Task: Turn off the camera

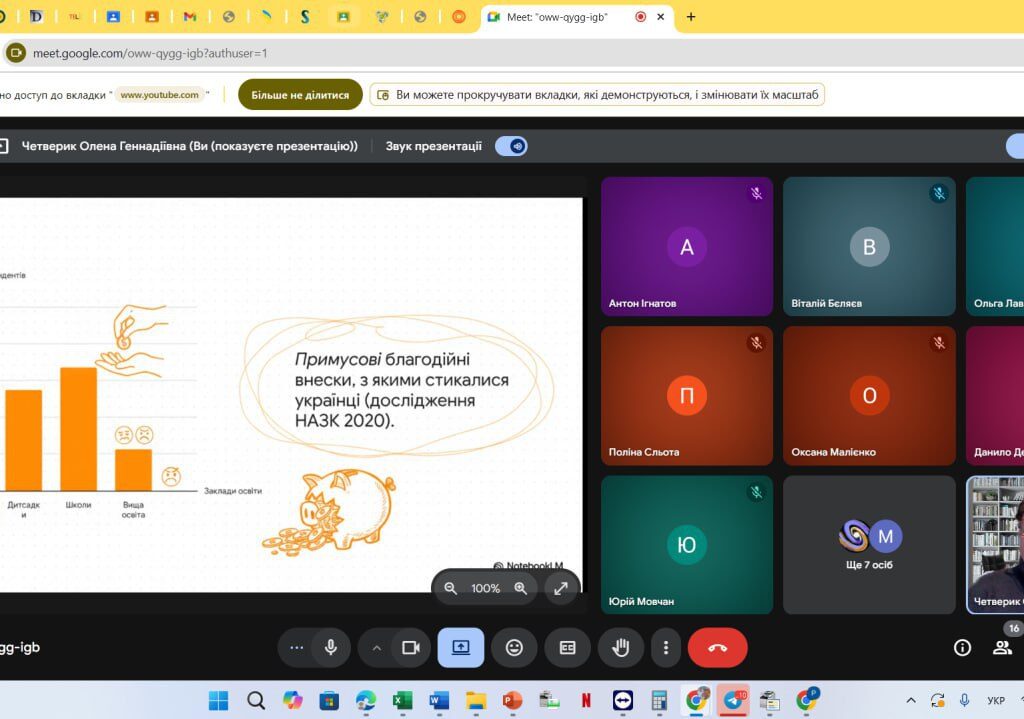Action: (410, 647)
